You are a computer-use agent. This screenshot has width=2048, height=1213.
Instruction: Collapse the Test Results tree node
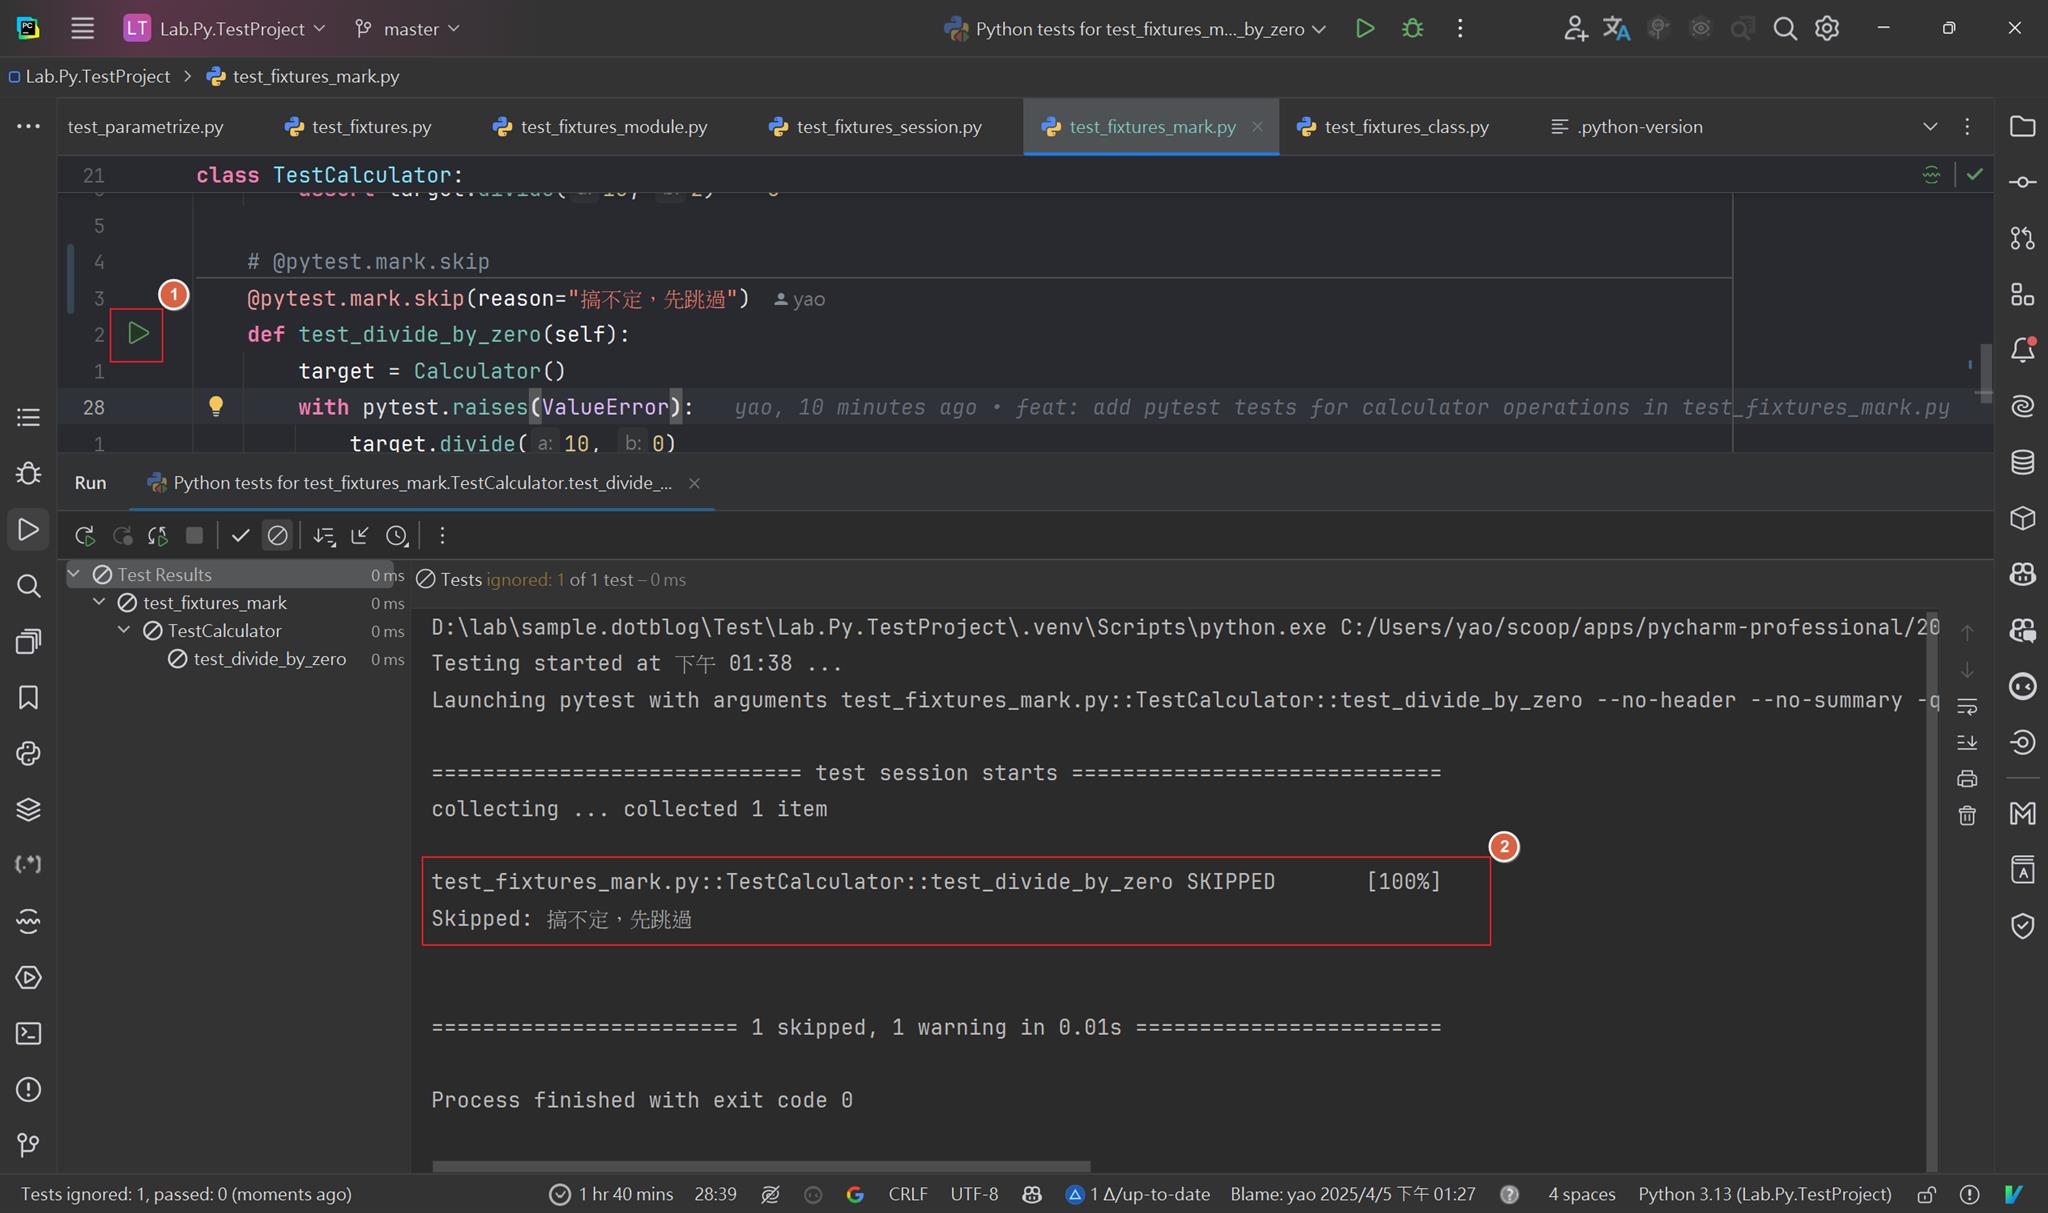click(x=74, y=574)
